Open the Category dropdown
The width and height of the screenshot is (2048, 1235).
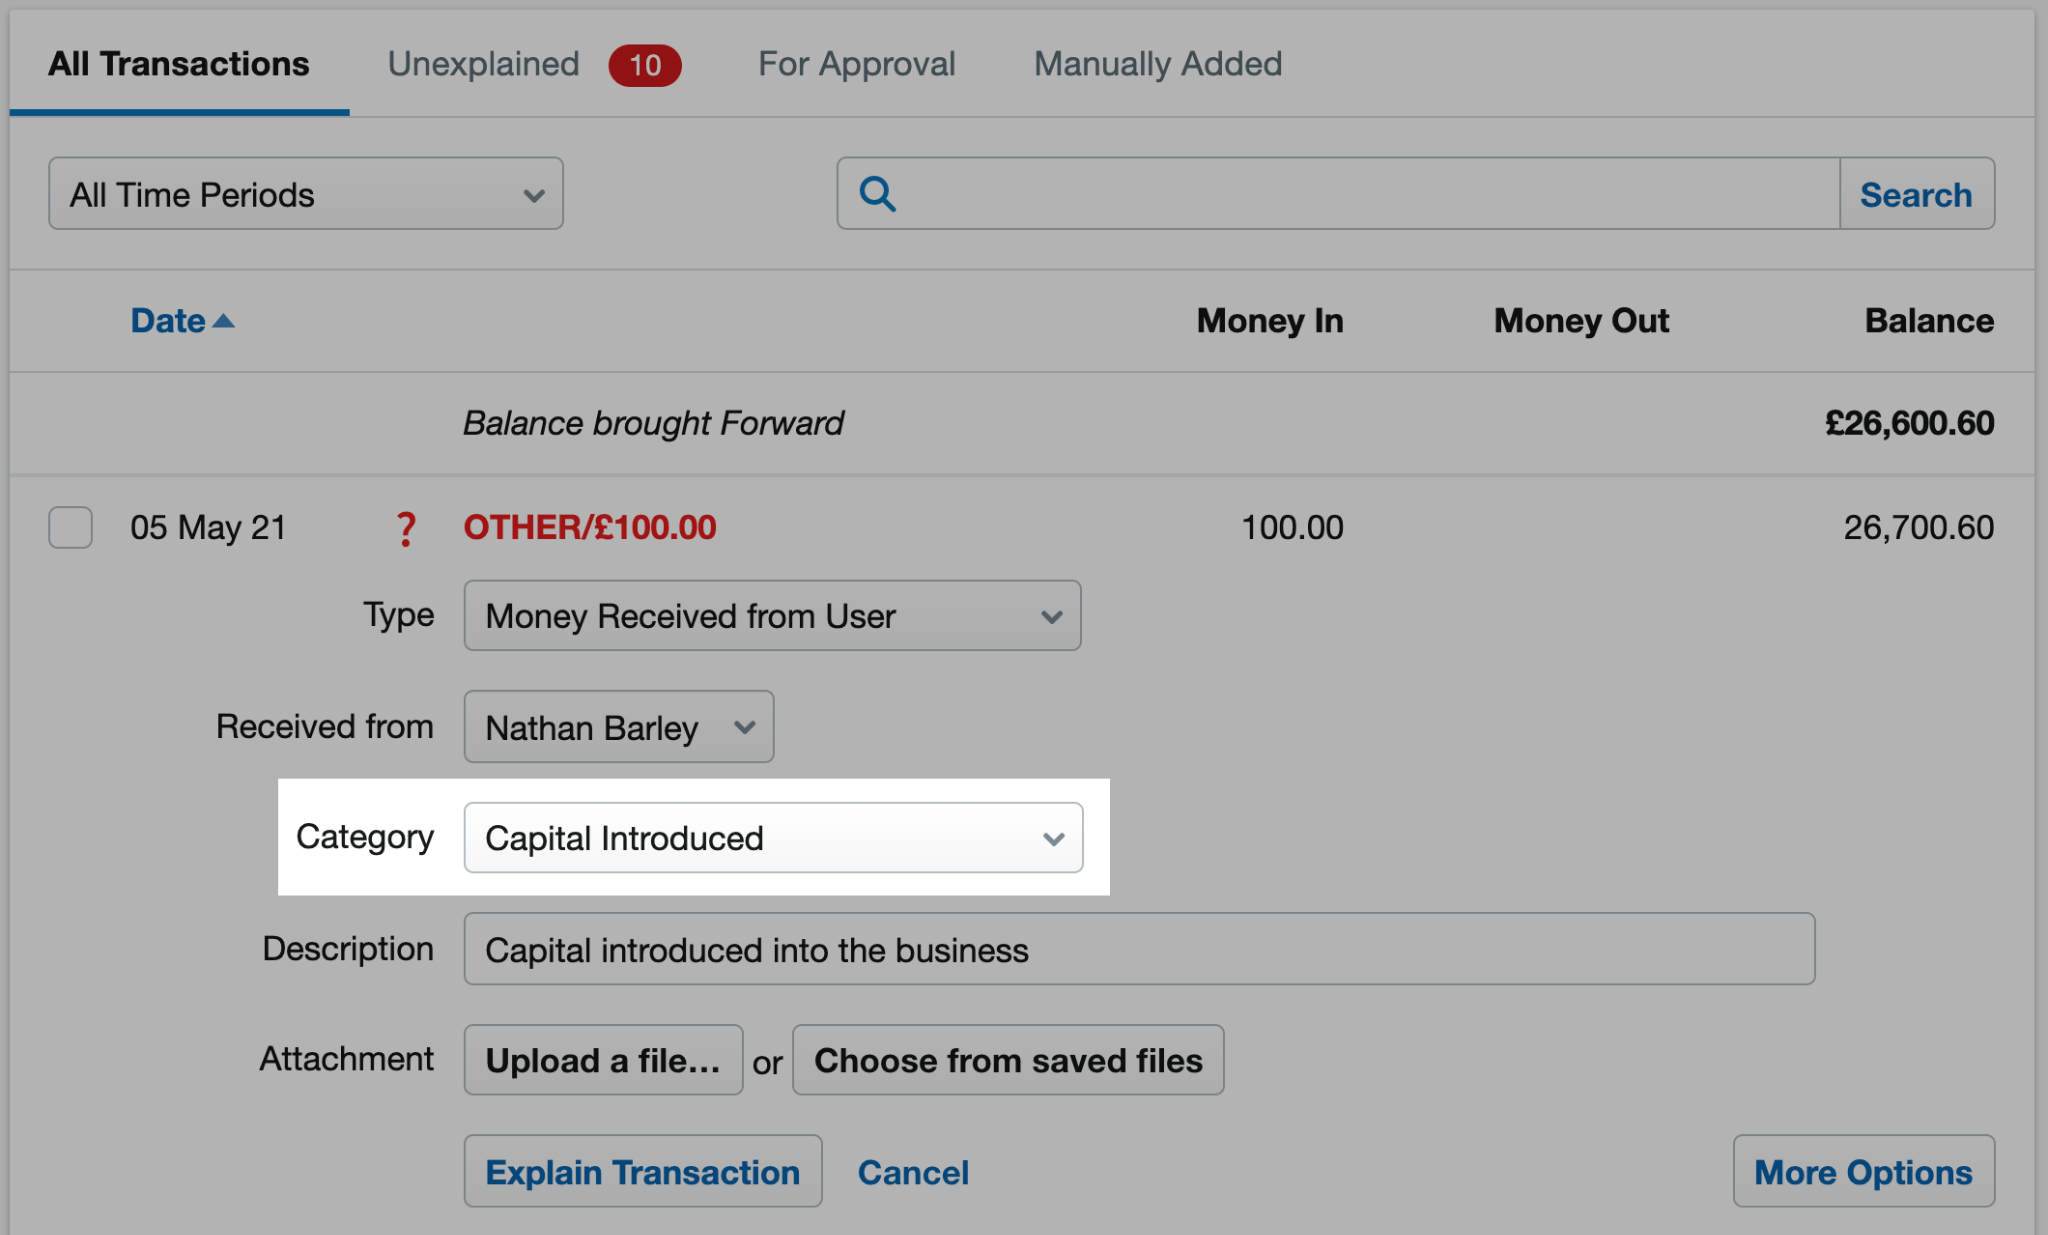773,838
